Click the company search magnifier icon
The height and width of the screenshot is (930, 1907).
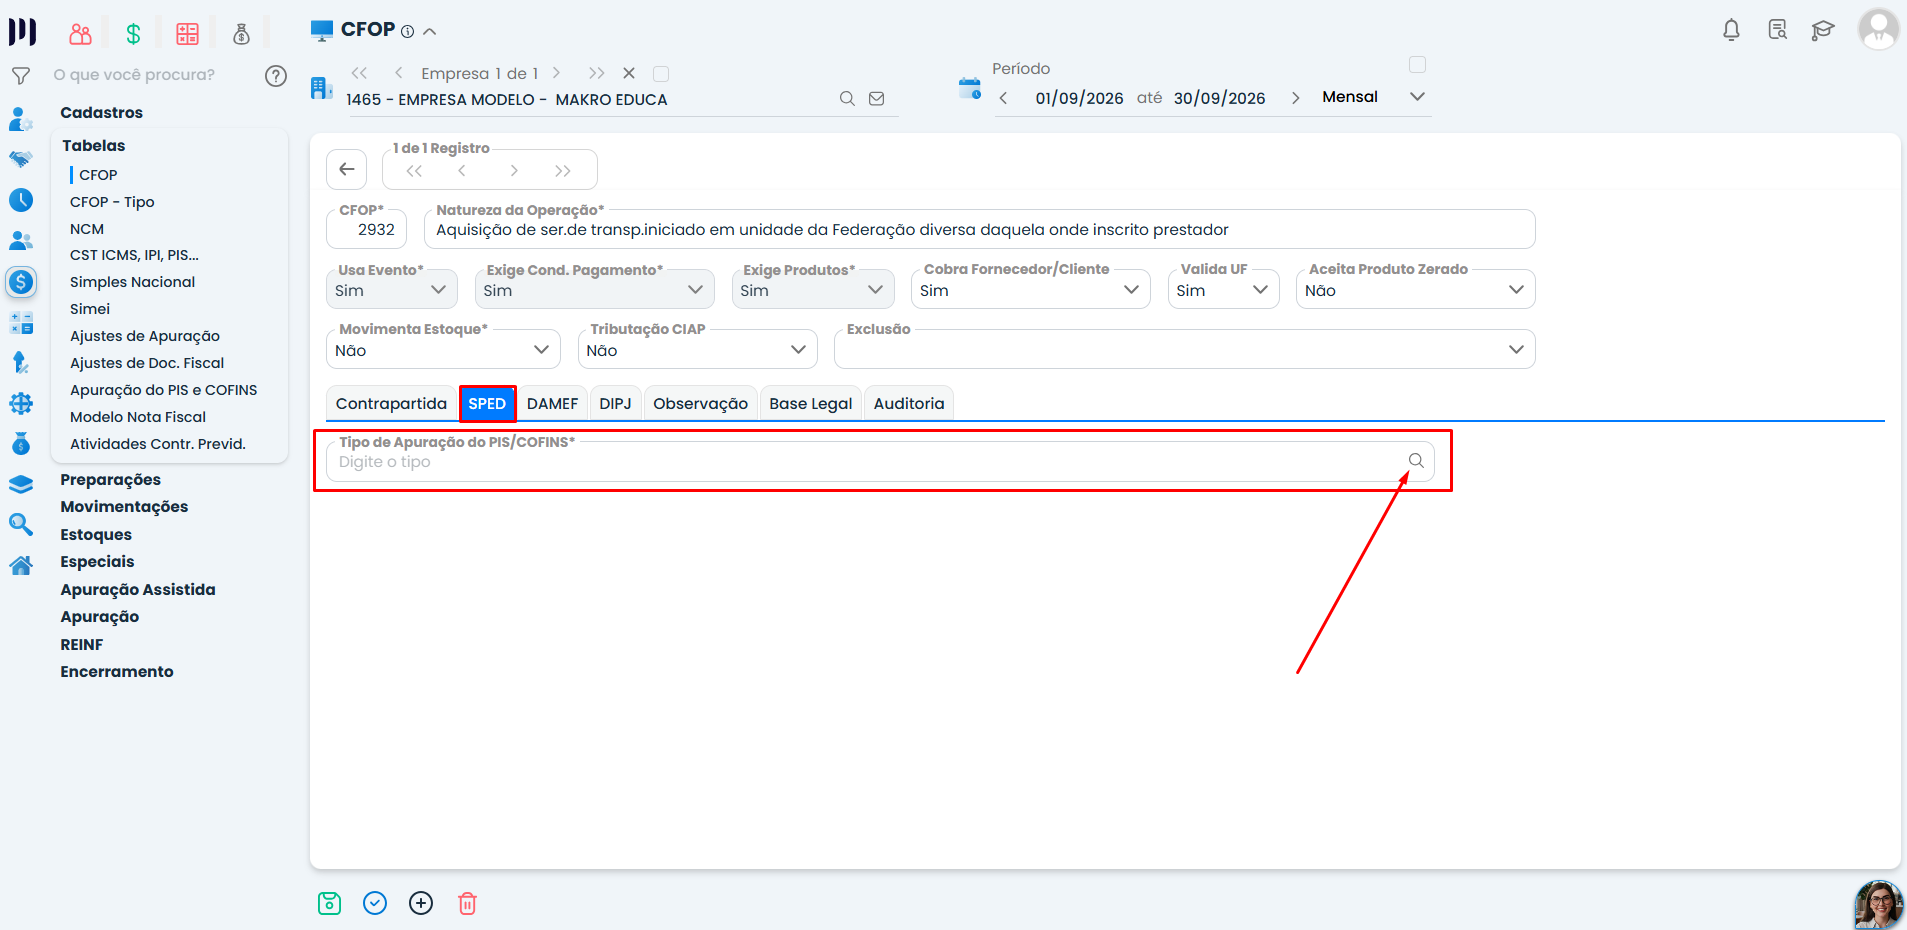[847, 98]
